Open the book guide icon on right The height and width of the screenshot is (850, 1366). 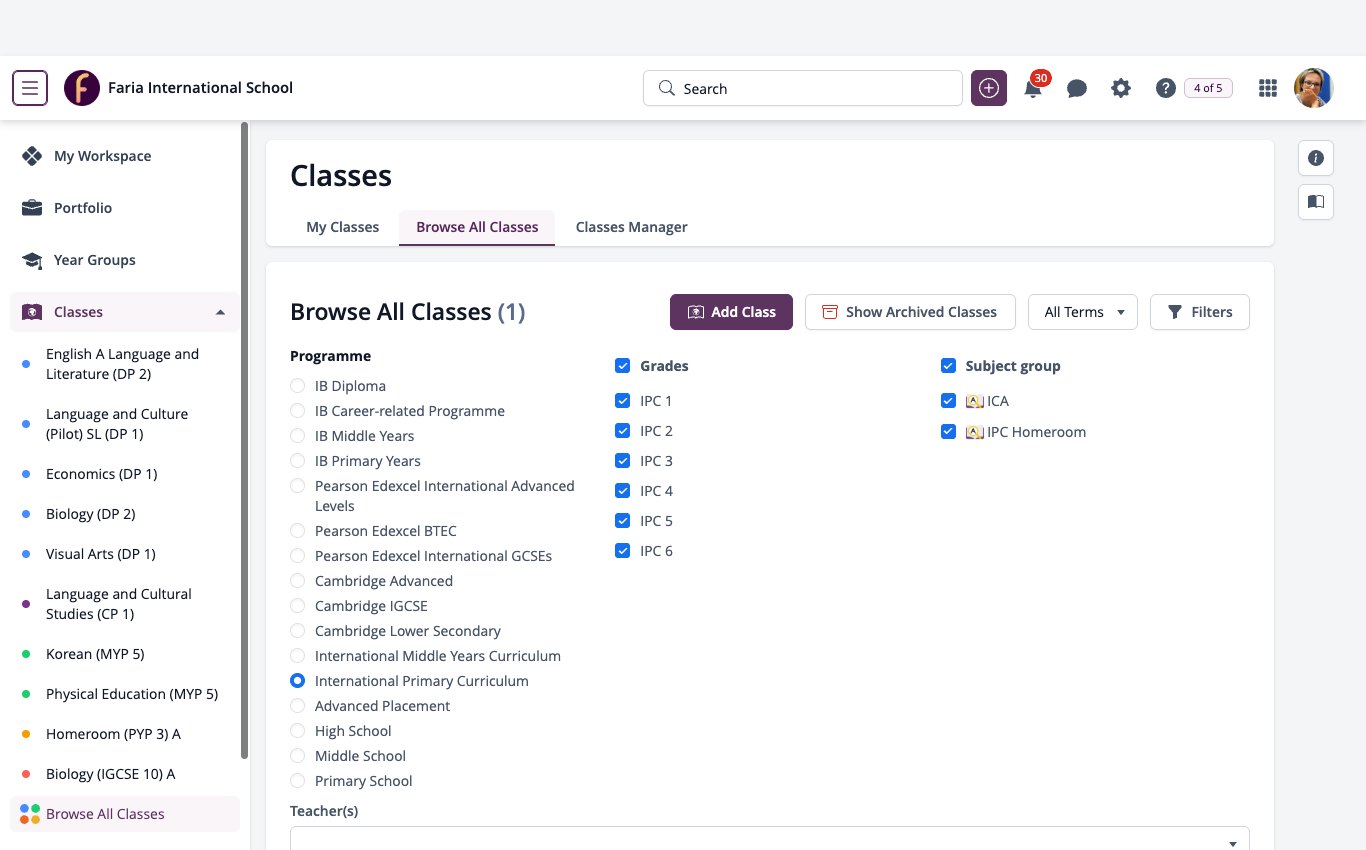click(1316, 202)
